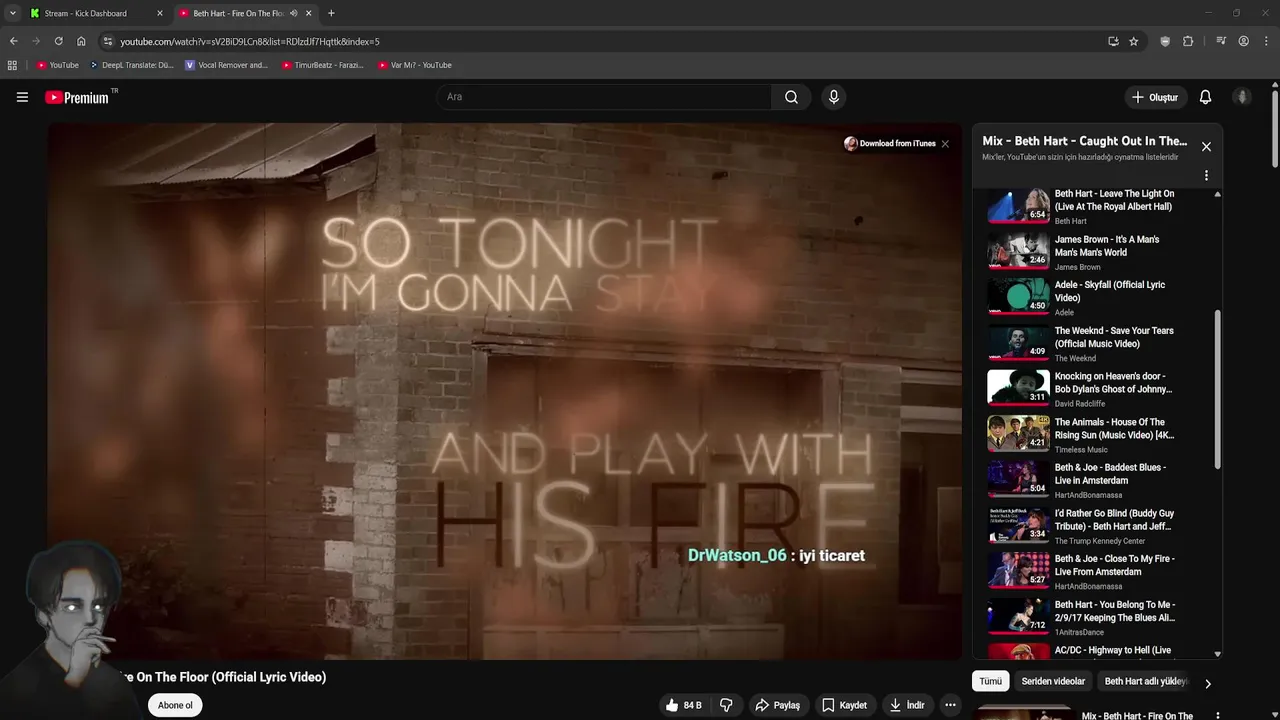Dislike the video with thumbs down
Screen dimensions: 1280x720
pyautogui.click(x=726, y=705)
